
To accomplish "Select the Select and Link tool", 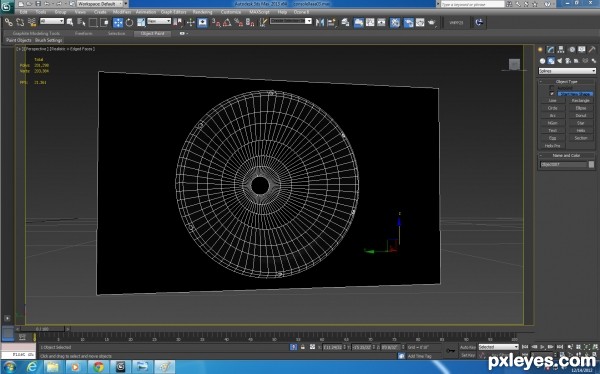I will coord(8,23).
